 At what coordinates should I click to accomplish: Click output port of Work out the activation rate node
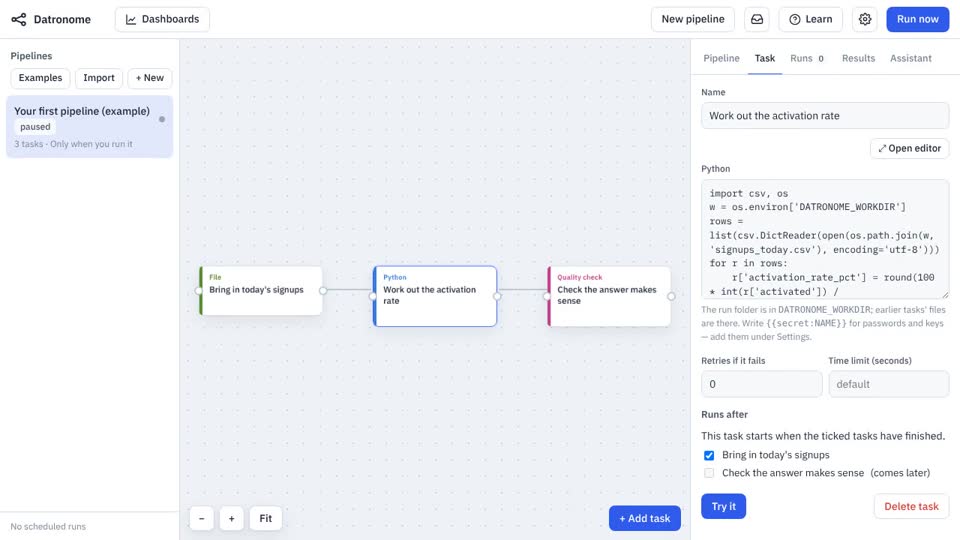[x=497, y=296]
